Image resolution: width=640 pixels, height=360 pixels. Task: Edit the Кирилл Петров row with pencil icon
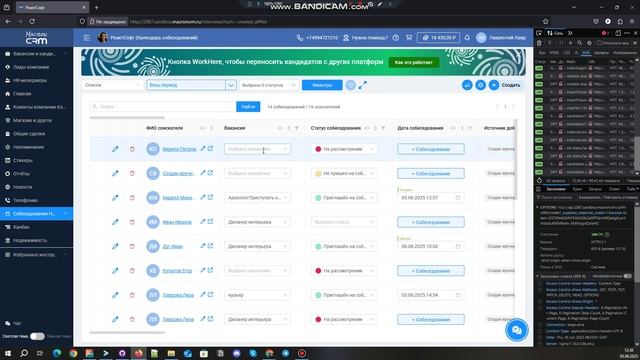[115, 149]
